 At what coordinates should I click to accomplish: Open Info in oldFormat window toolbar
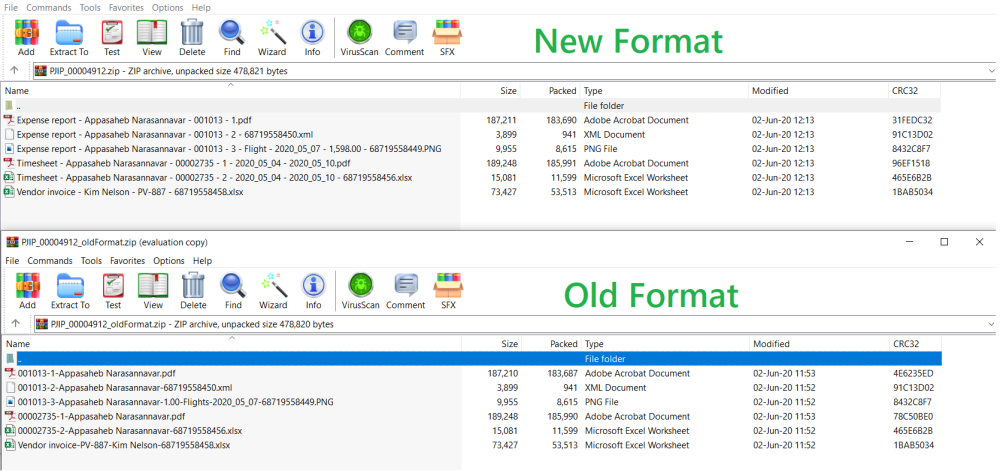(x=313, y=290)
